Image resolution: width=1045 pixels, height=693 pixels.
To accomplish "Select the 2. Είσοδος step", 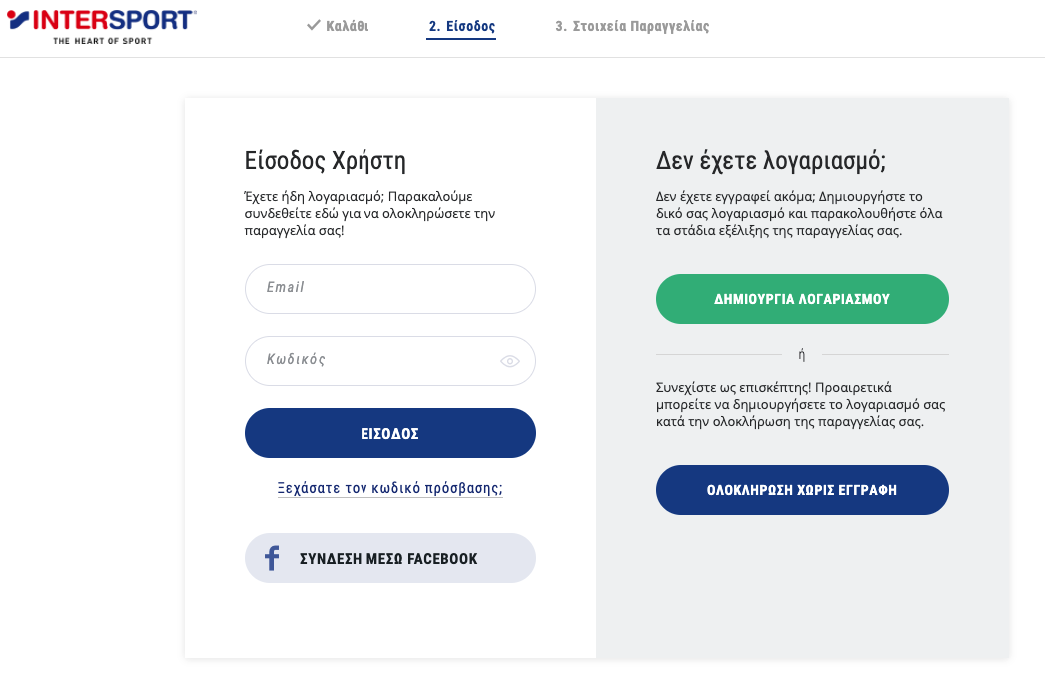I will pos(461,27).
